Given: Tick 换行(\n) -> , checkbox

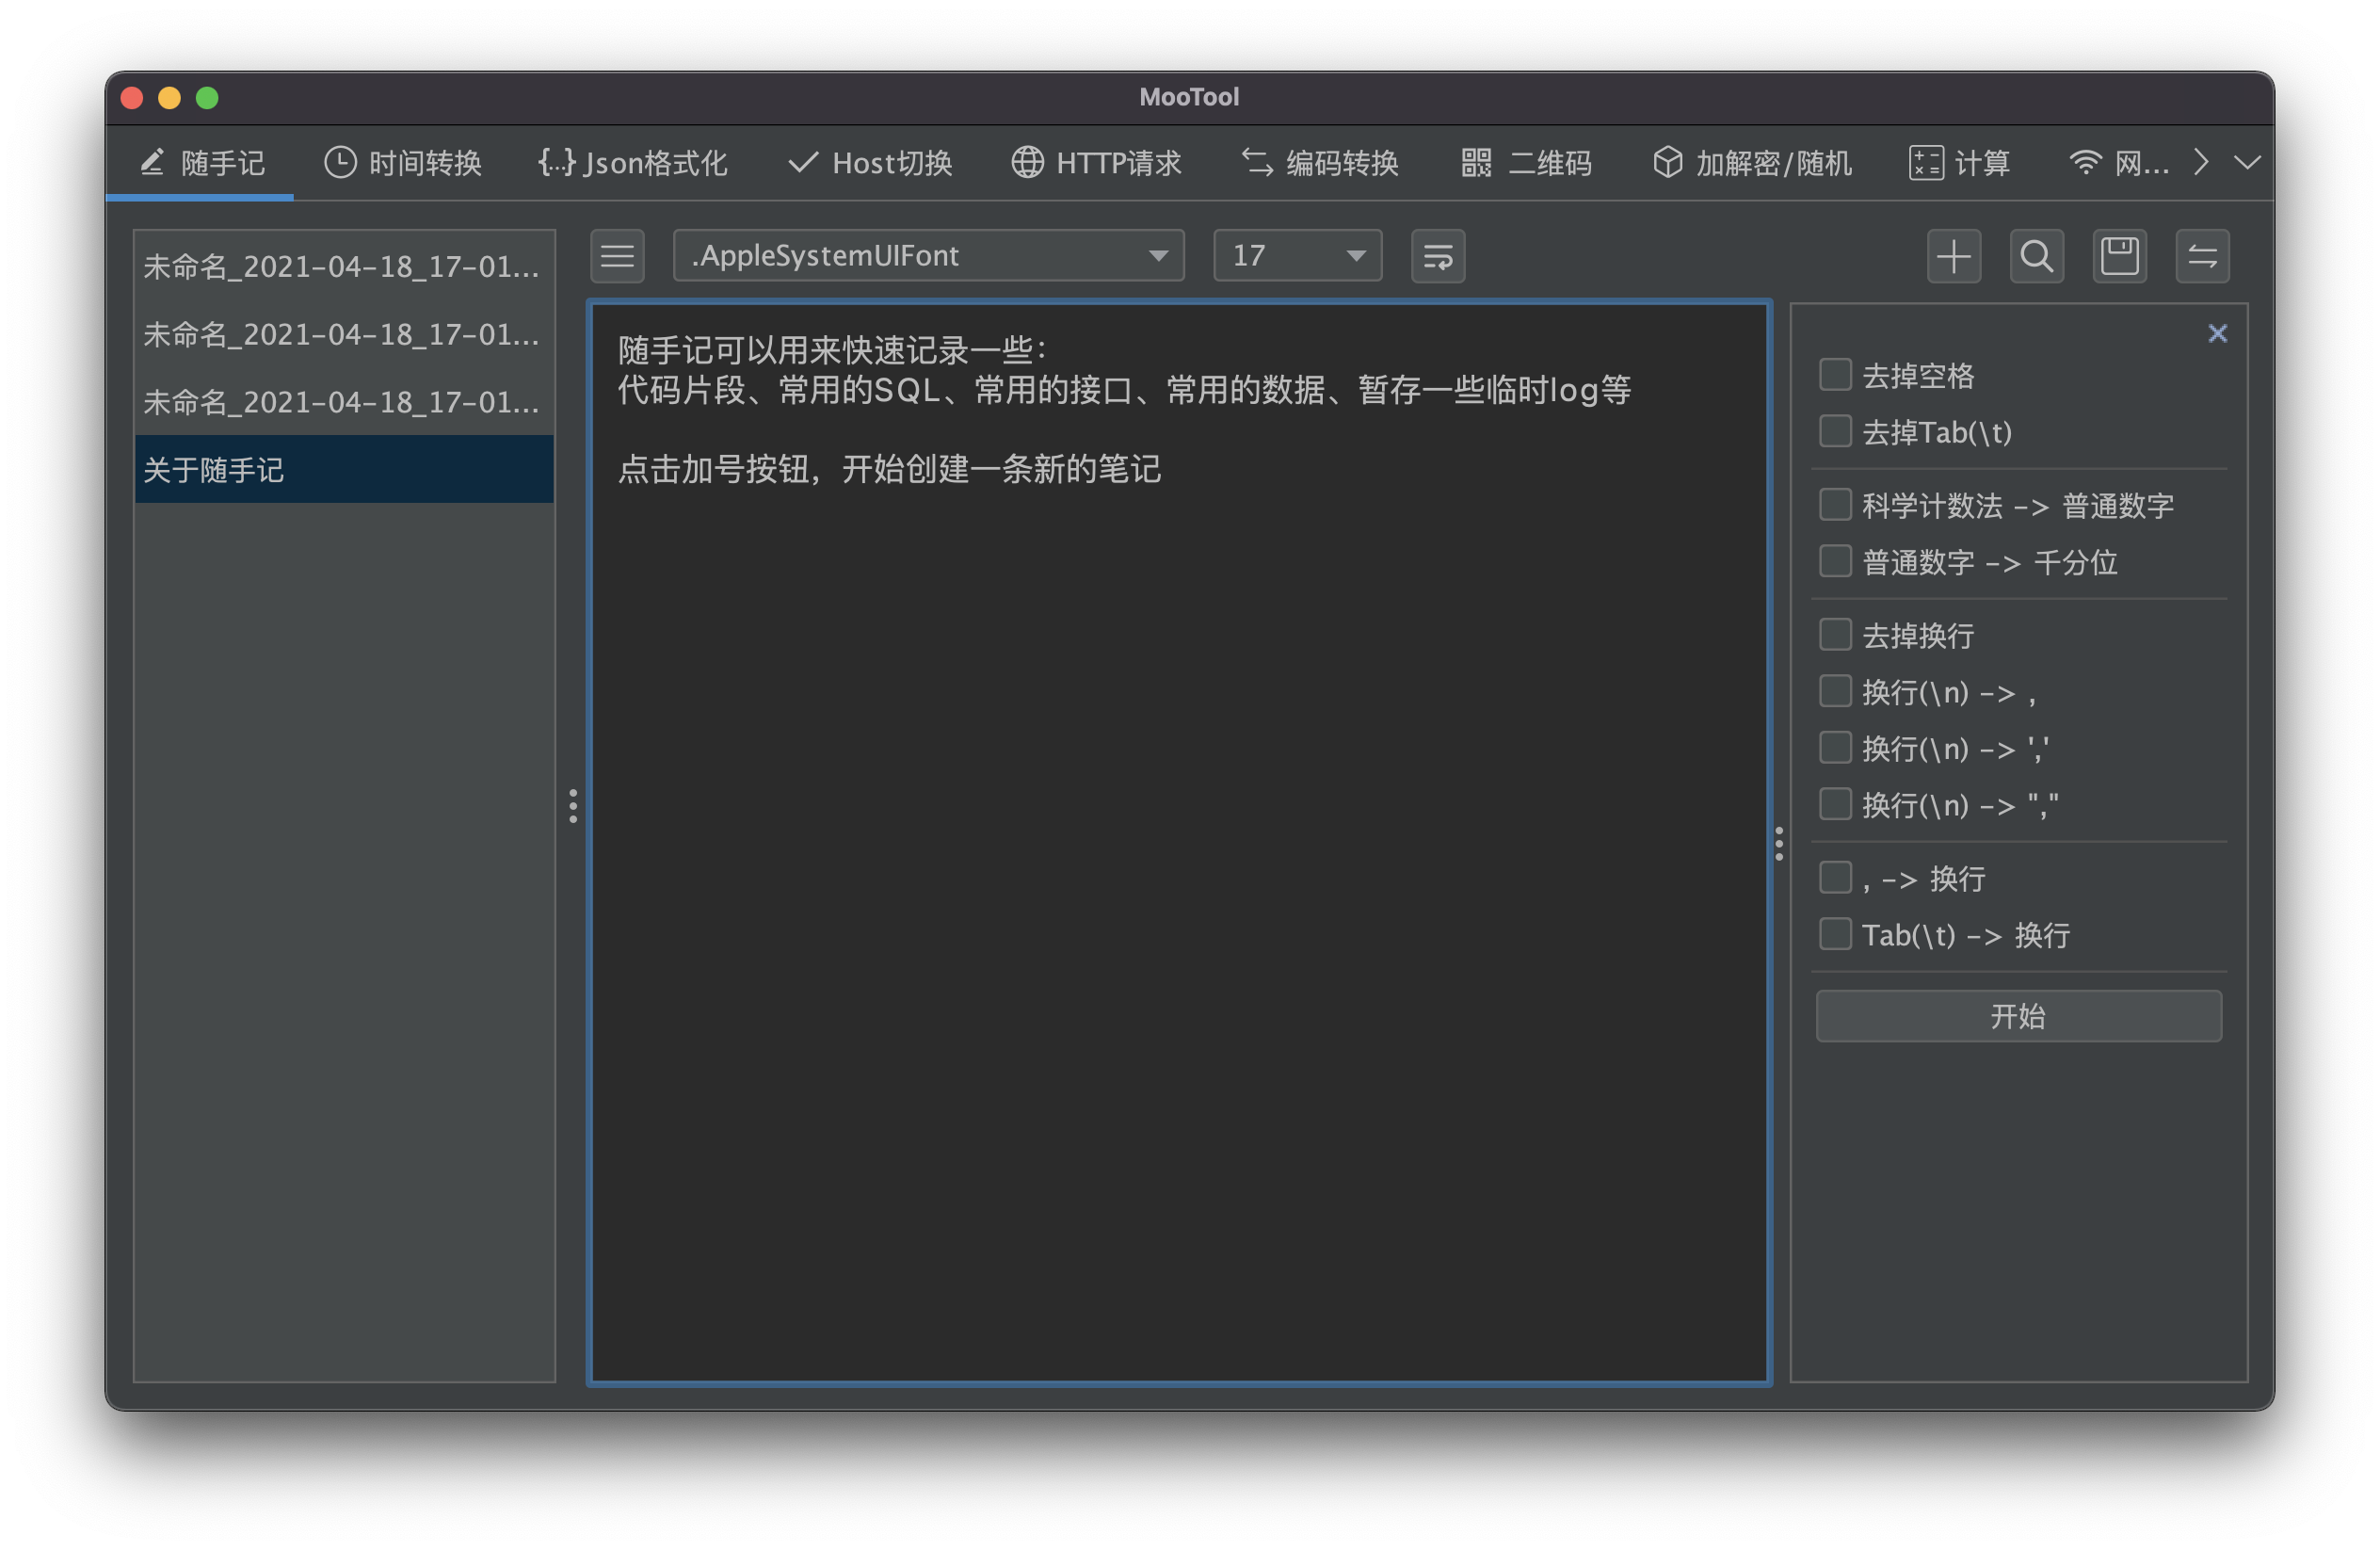Looking at the screenshot, I should [1835, 691].
